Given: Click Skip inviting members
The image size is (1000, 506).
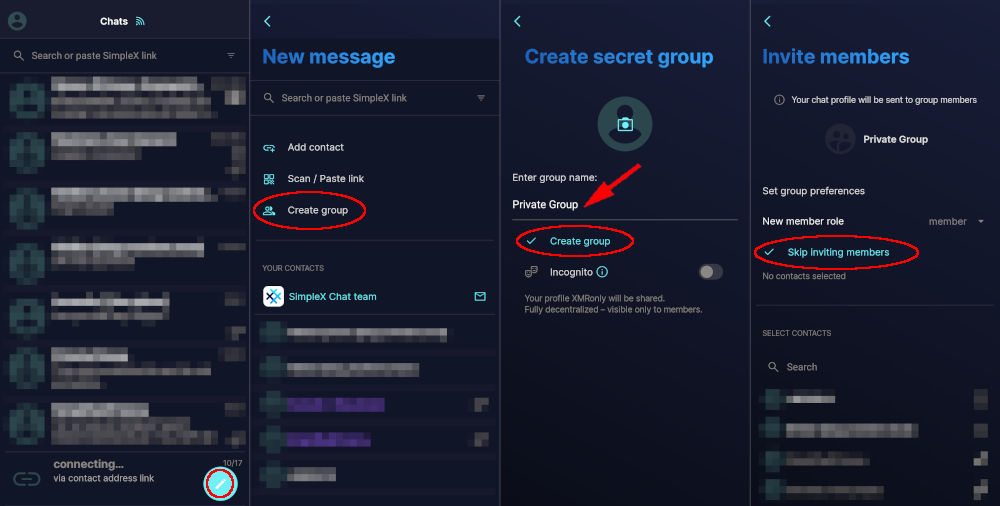Looking at the screenshot, I should pos(838,253).
